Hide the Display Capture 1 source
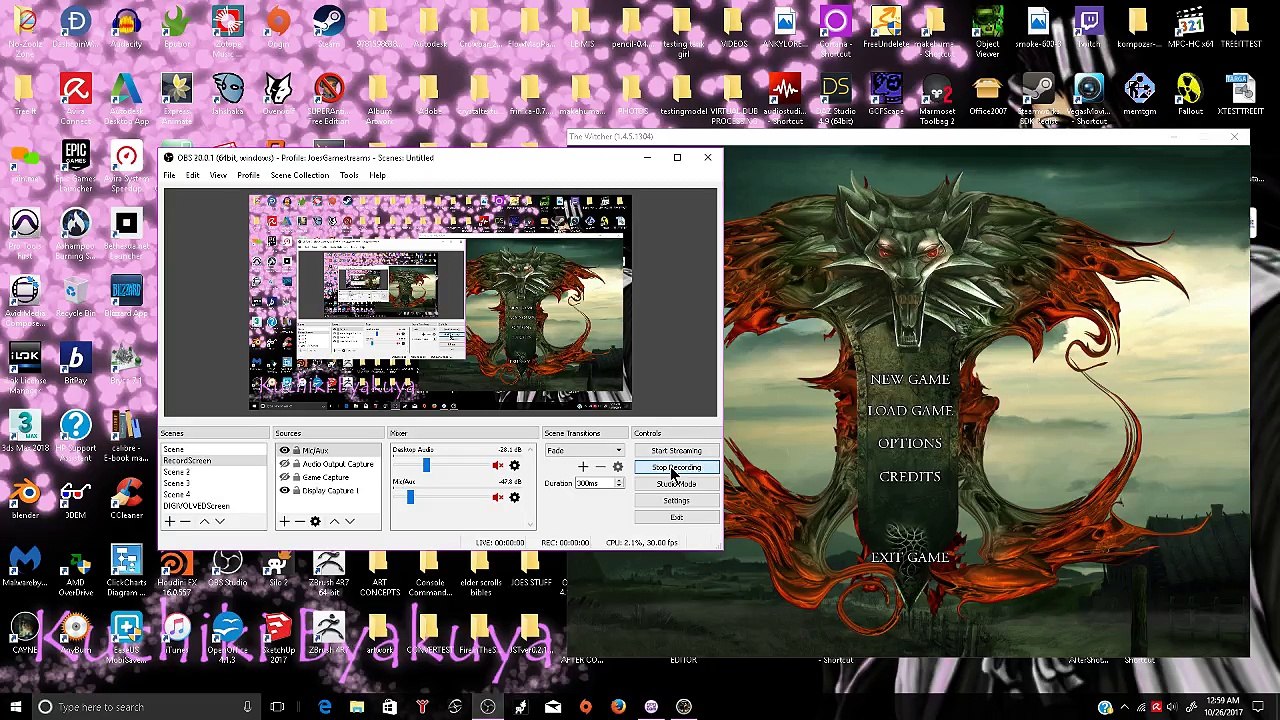This screenshot has width=1280, height=720. 285,490
